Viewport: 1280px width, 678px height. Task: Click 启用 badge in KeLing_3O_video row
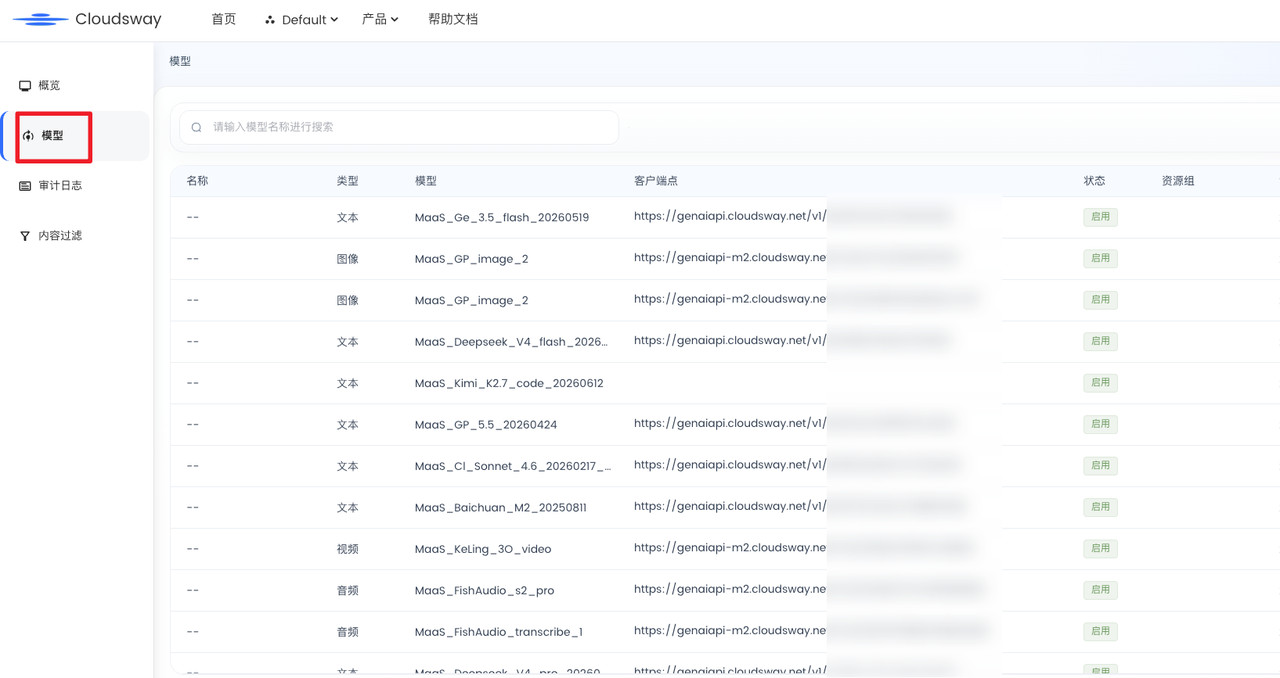pos(1100,549)
